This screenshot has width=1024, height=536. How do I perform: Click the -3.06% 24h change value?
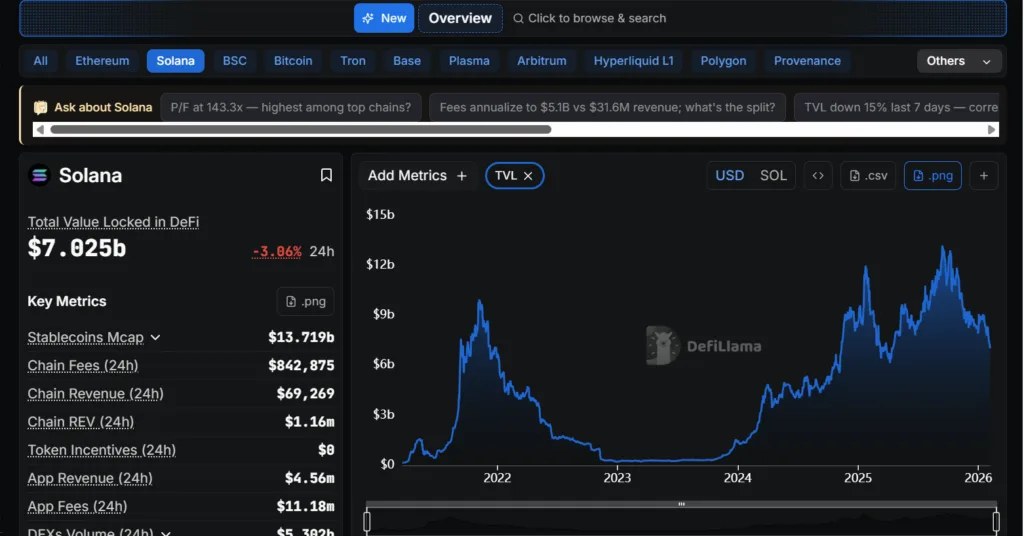click(277, 251)
